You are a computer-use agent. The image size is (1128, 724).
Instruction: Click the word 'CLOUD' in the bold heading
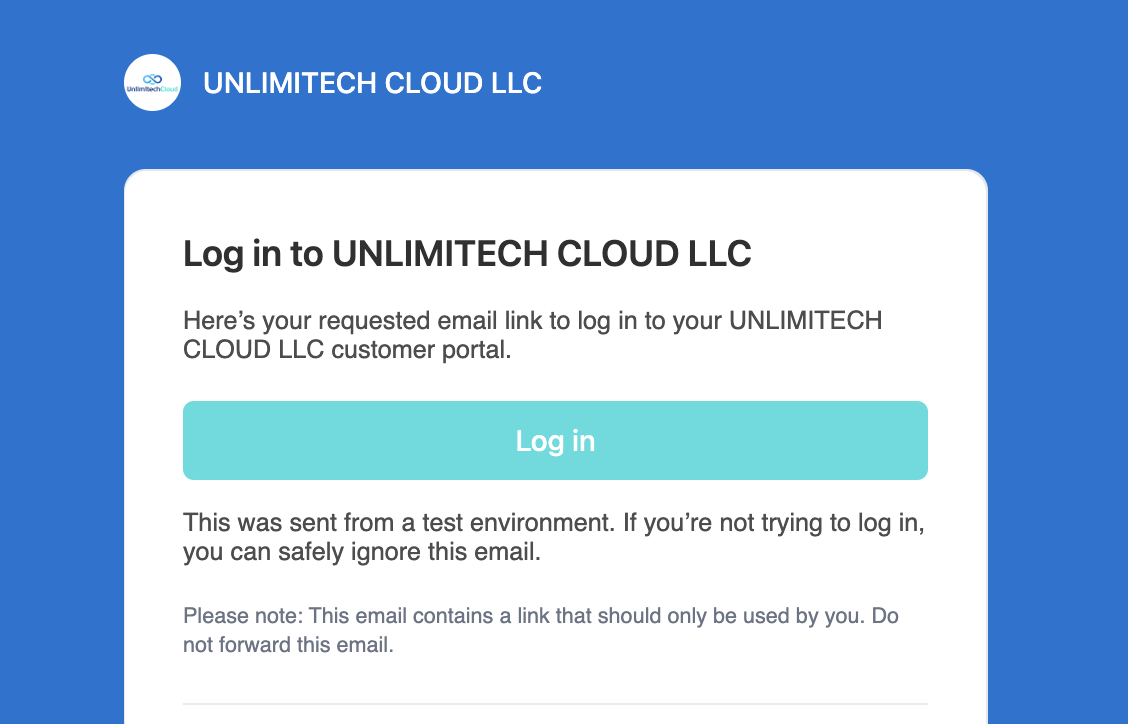click(x=618, y=253)
